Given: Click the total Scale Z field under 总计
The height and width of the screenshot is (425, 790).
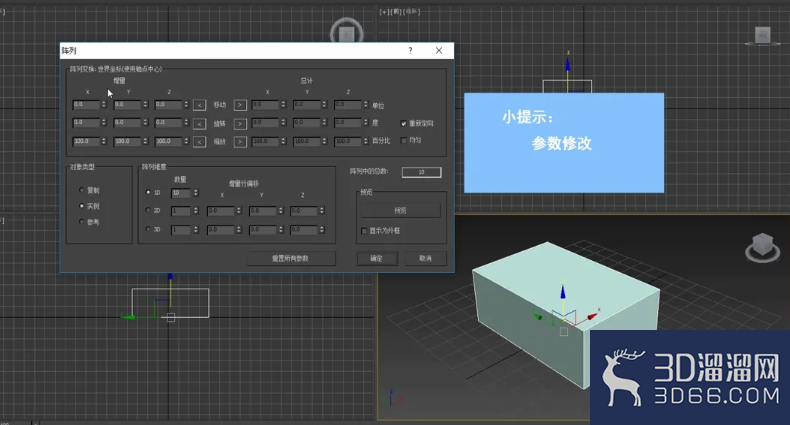Looking at the screenshot, I should (x=348, y=141).
